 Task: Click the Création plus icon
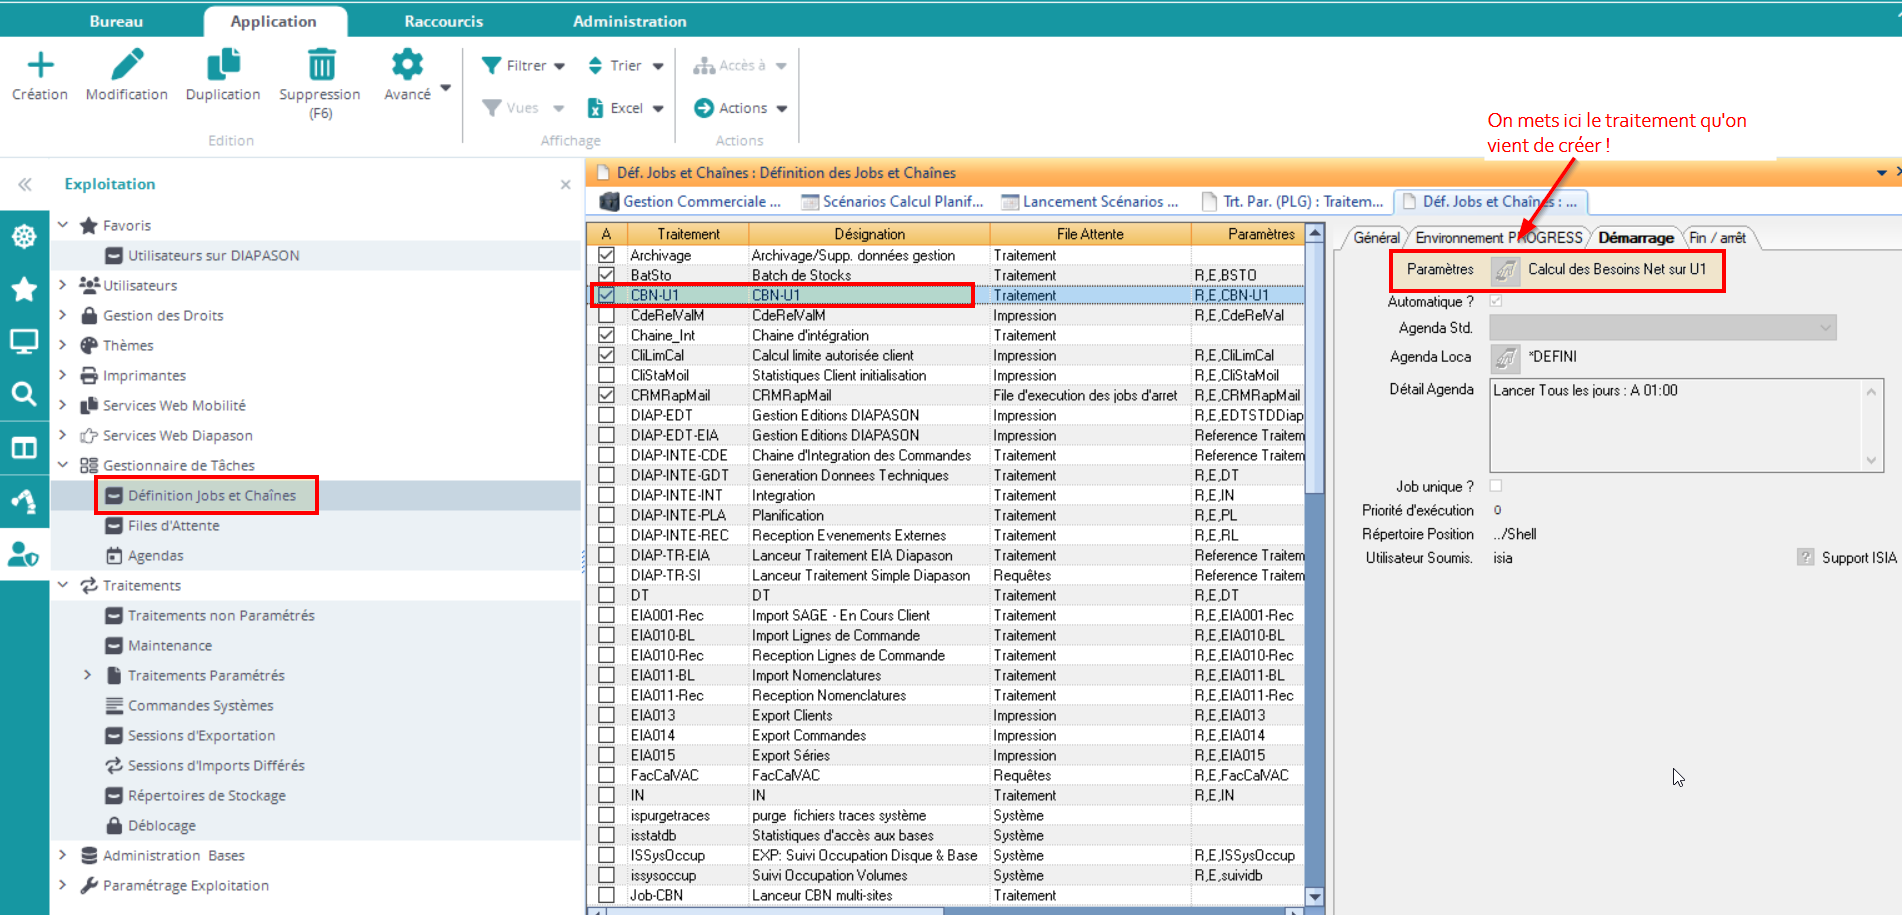pos(40,66)
